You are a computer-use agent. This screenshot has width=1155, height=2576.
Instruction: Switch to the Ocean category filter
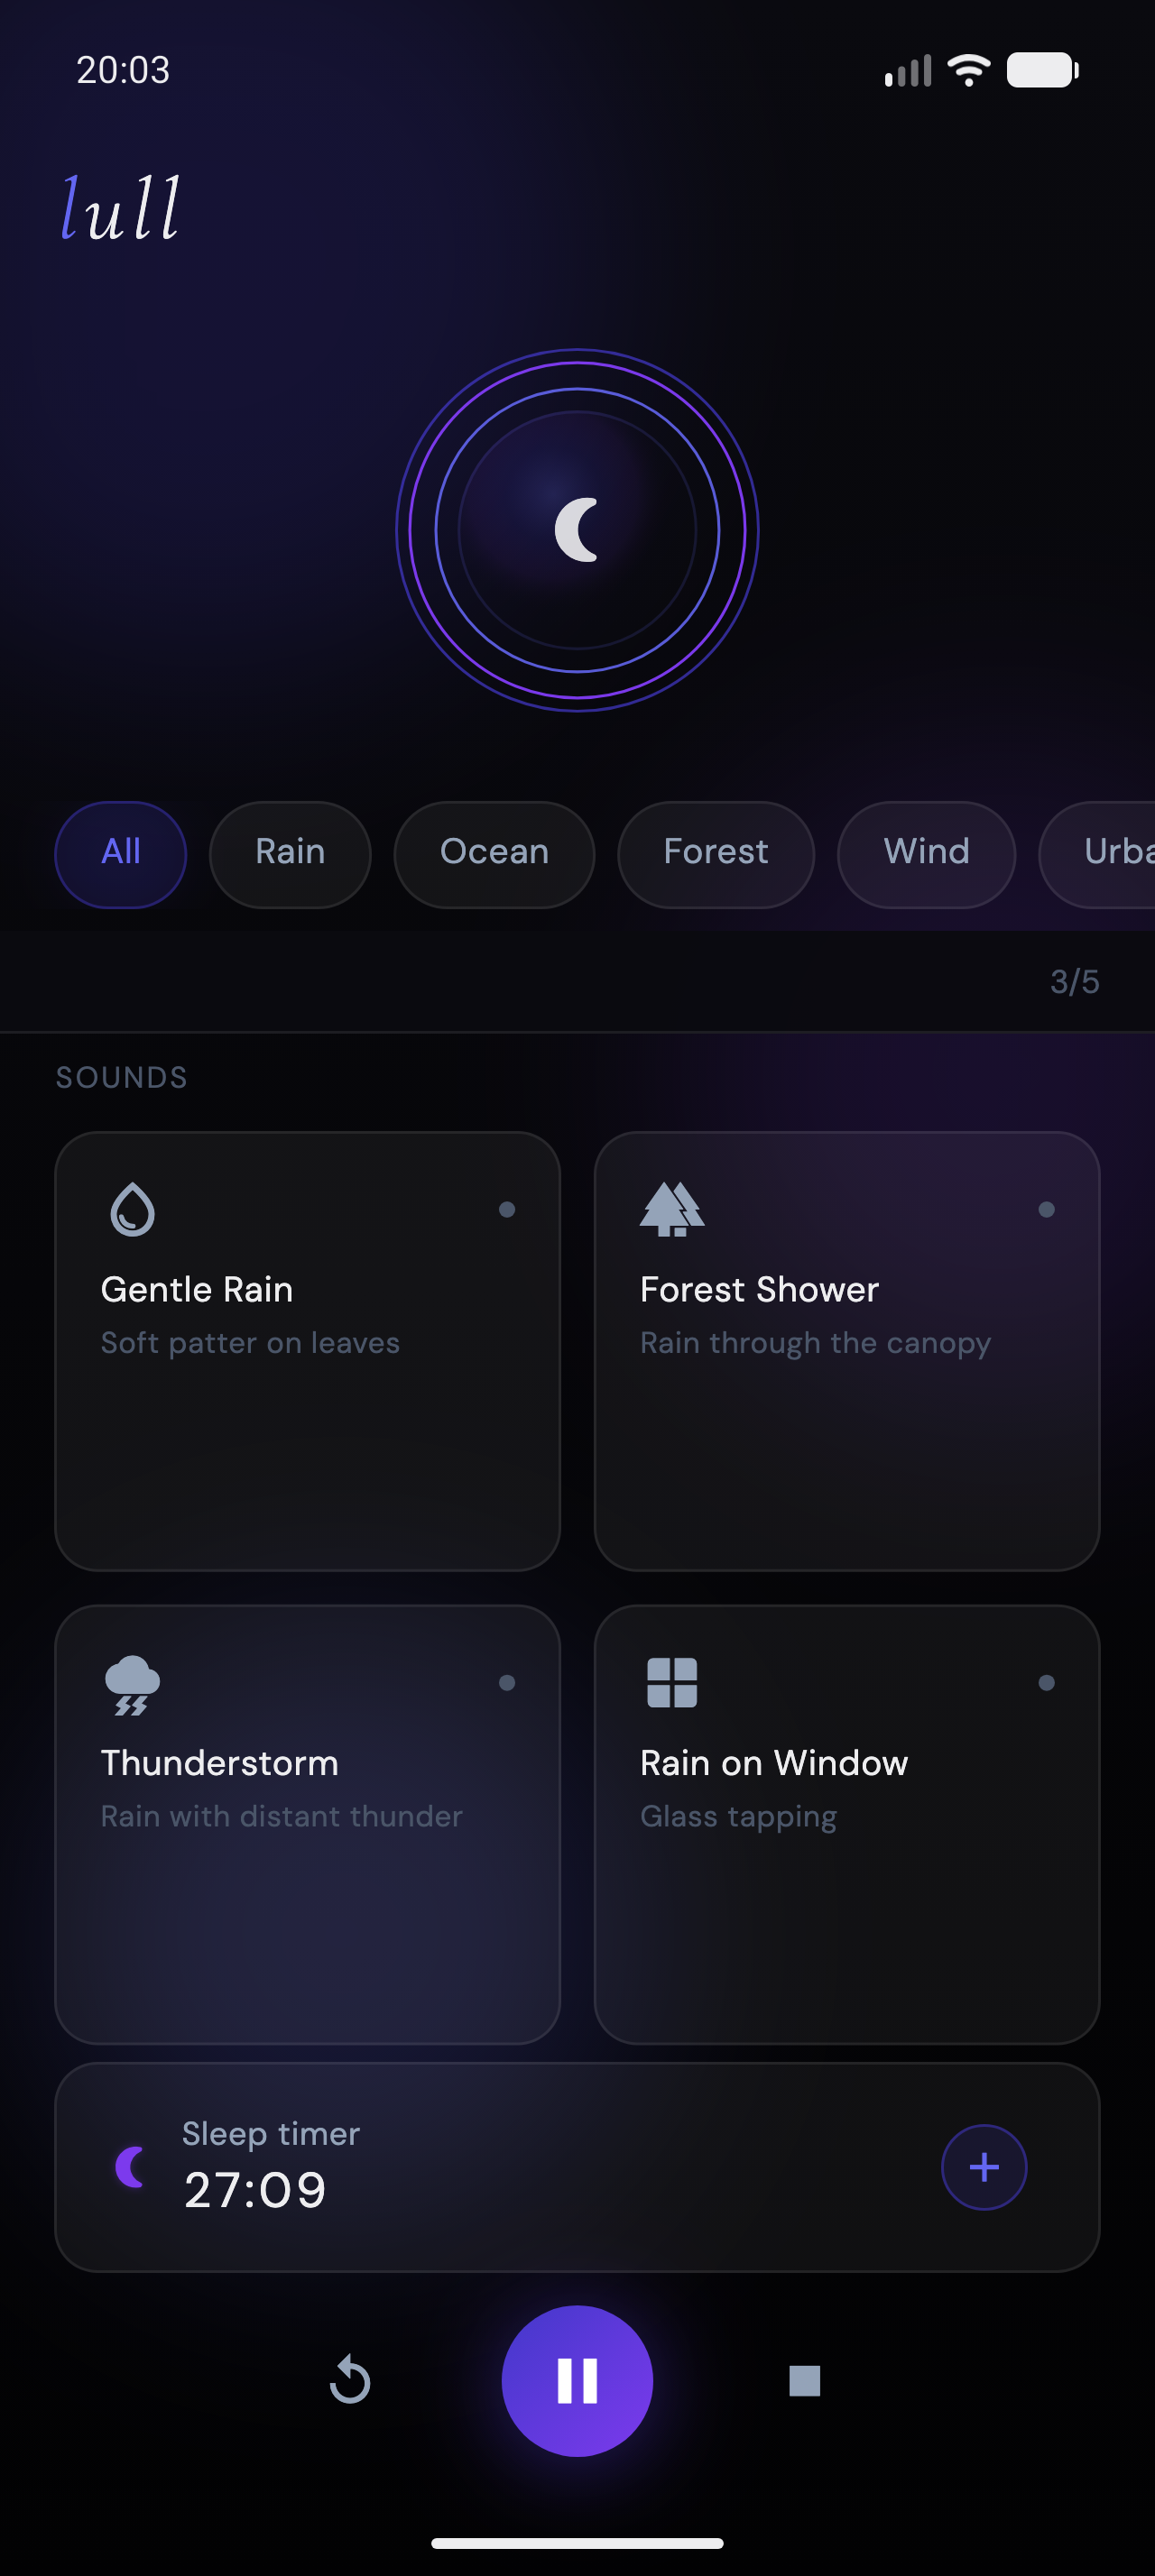tap(494, 853)
